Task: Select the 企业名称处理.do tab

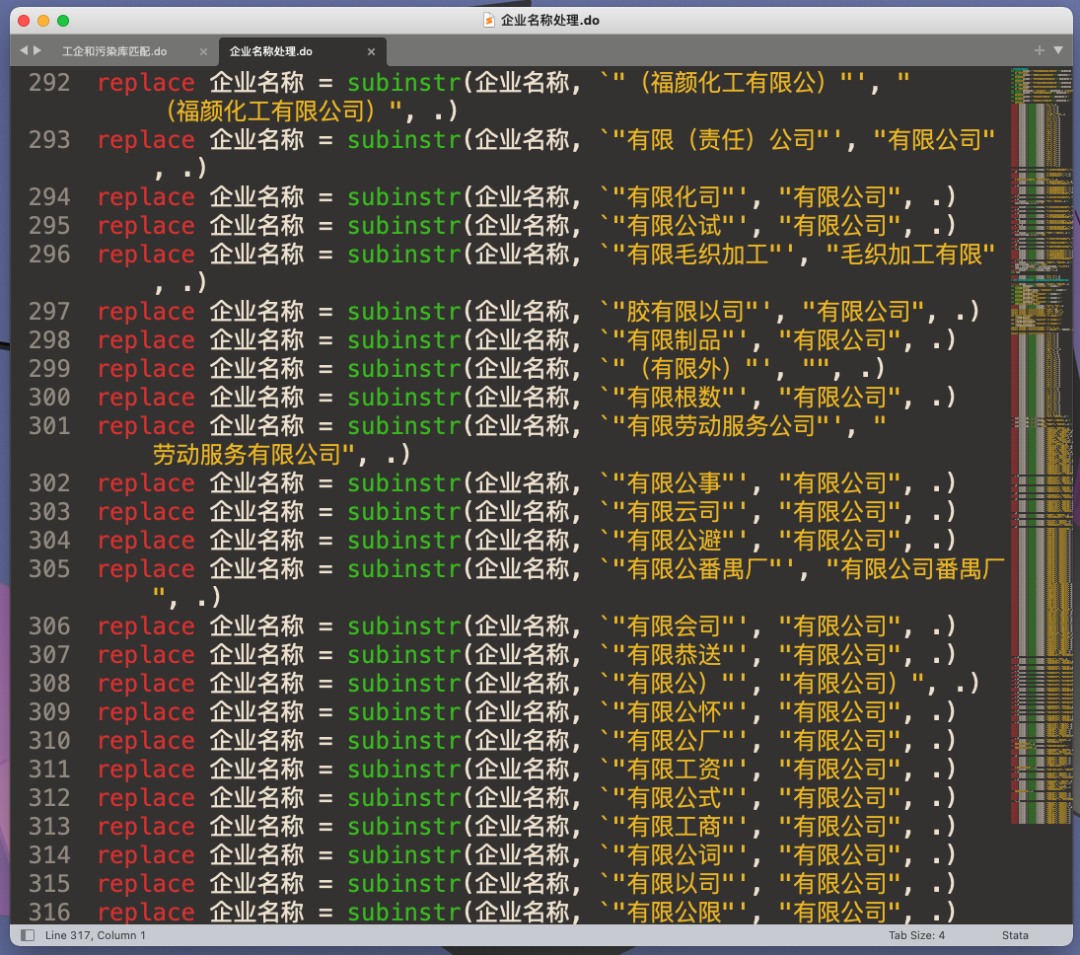Action: point(271,51)
